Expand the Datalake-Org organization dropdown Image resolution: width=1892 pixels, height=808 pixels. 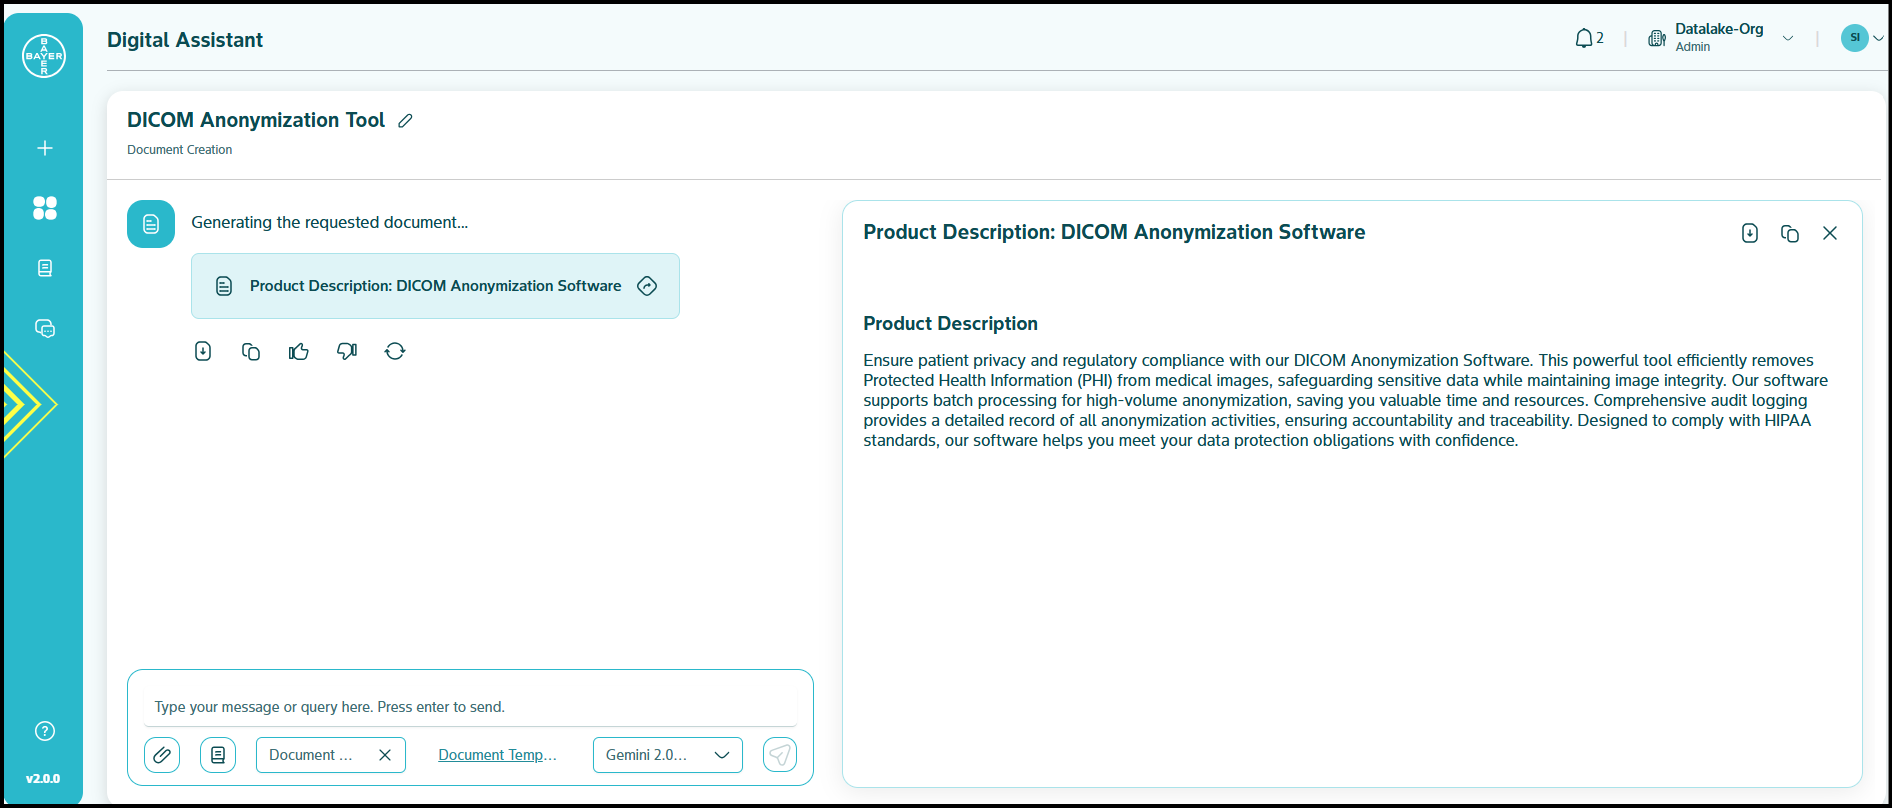pos(1788,39)
